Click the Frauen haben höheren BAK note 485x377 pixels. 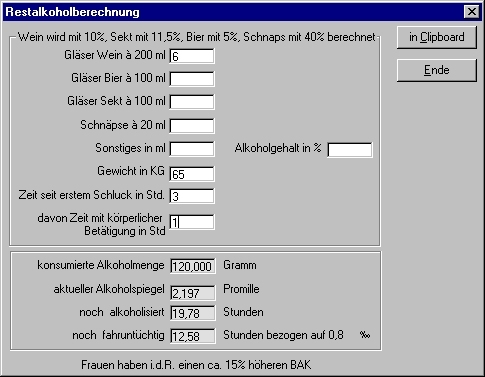(196, 365)
